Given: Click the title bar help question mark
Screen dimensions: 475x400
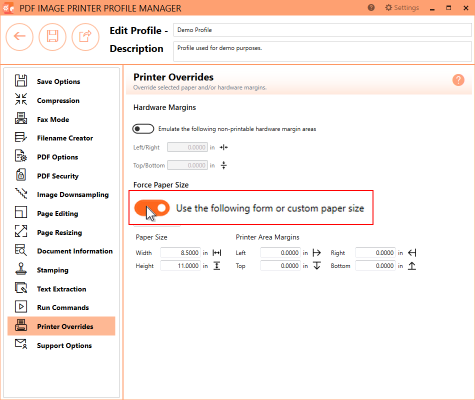Looking at the screenshot, I should click(x=371, y=8).
